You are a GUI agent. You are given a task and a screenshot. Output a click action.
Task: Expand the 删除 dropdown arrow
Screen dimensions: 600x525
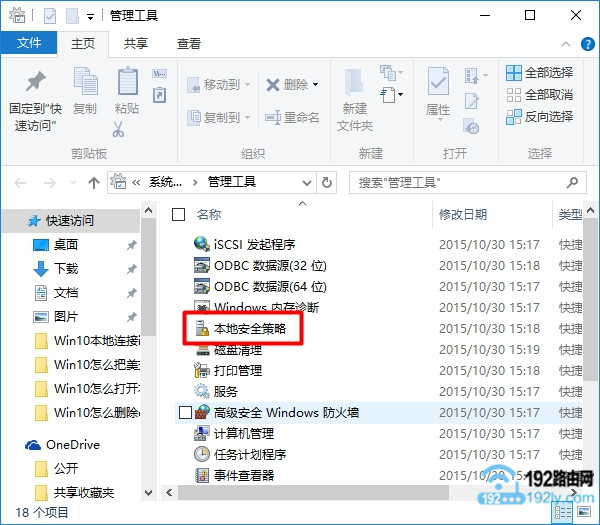pyautogui.click(x=316, y=85)
